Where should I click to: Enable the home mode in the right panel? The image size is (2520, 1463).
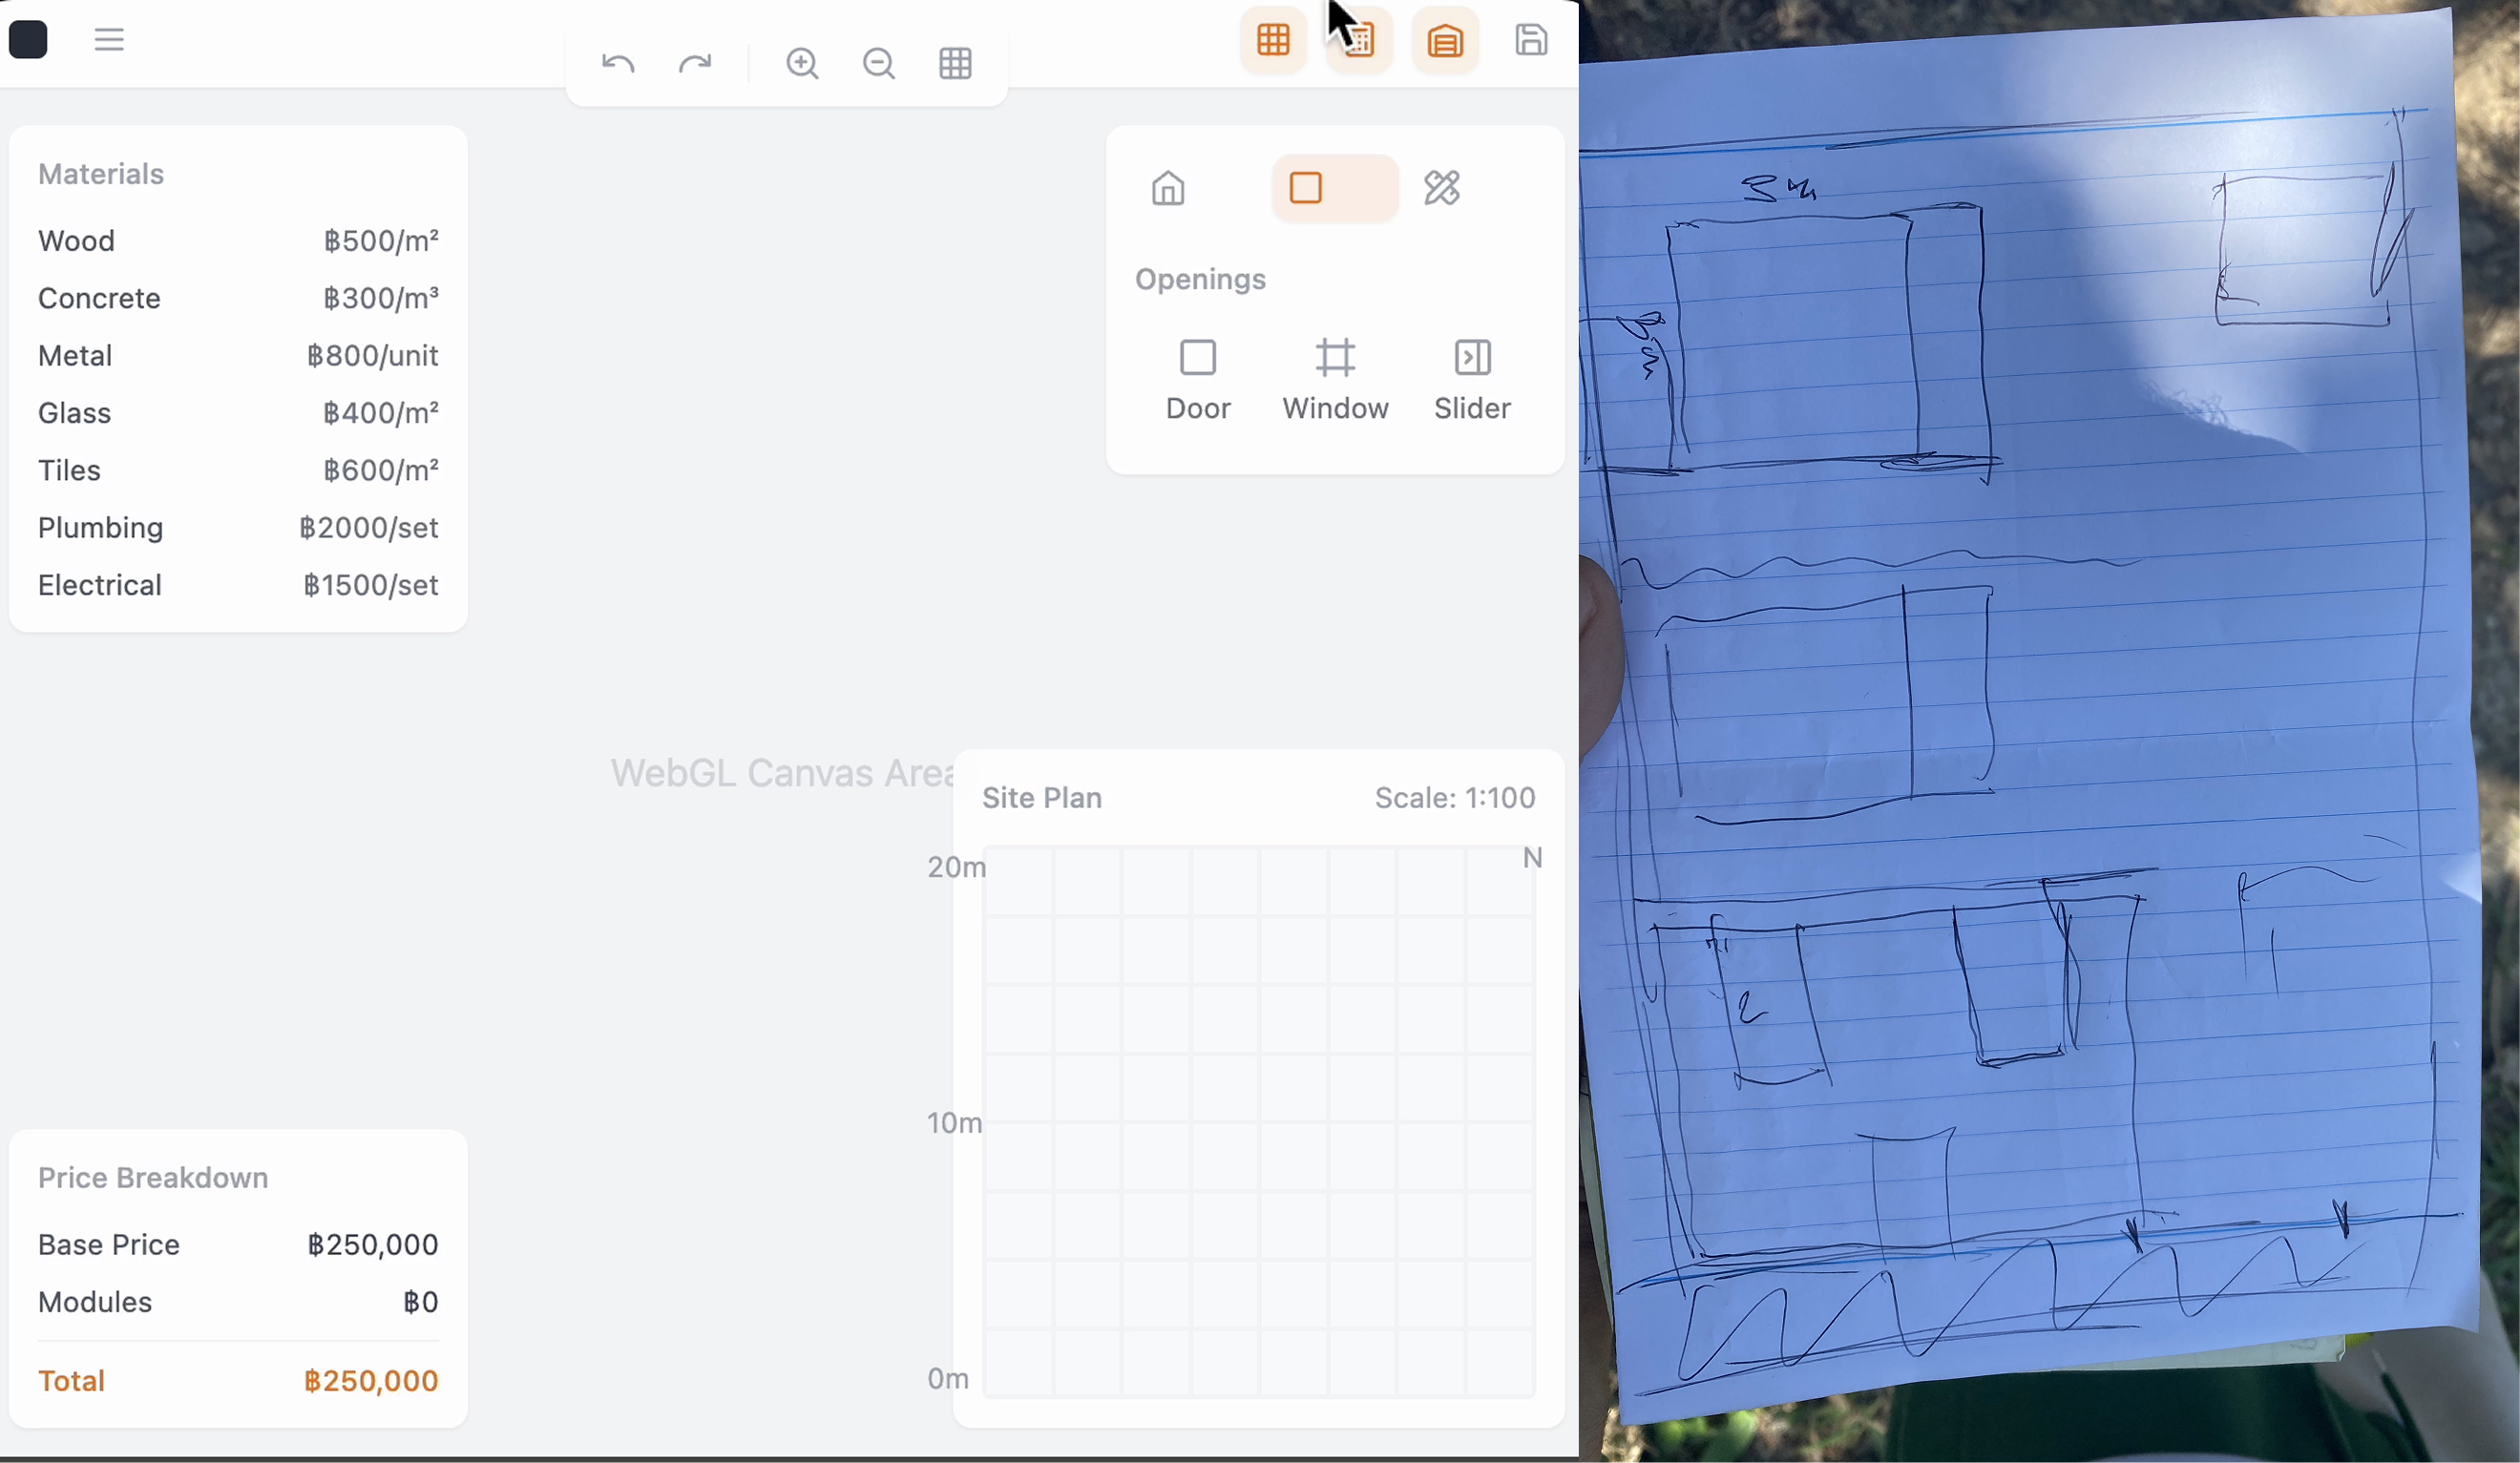click(x=1168, y=187)
